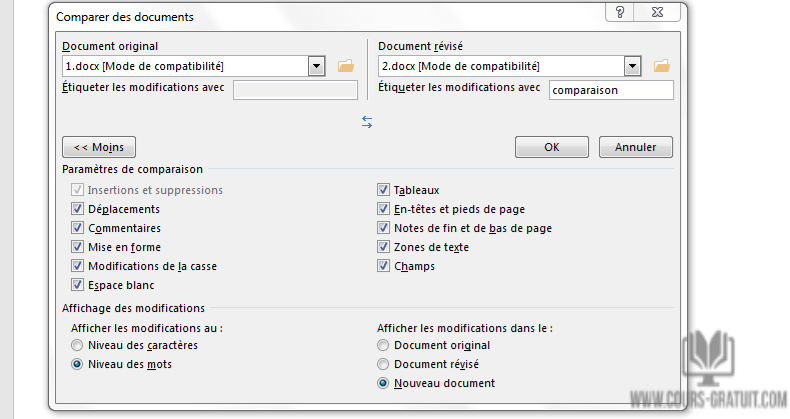Expand the Document original dropdown

(317, 66)
